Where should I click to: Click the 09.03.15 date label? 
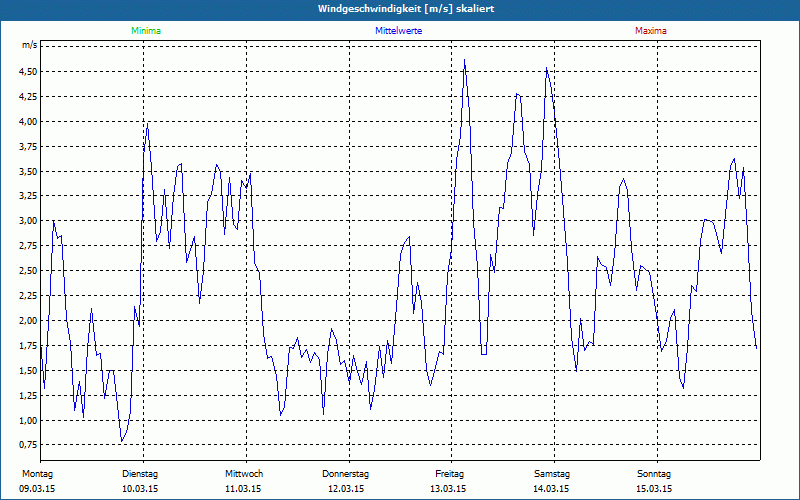pos(37,489)
